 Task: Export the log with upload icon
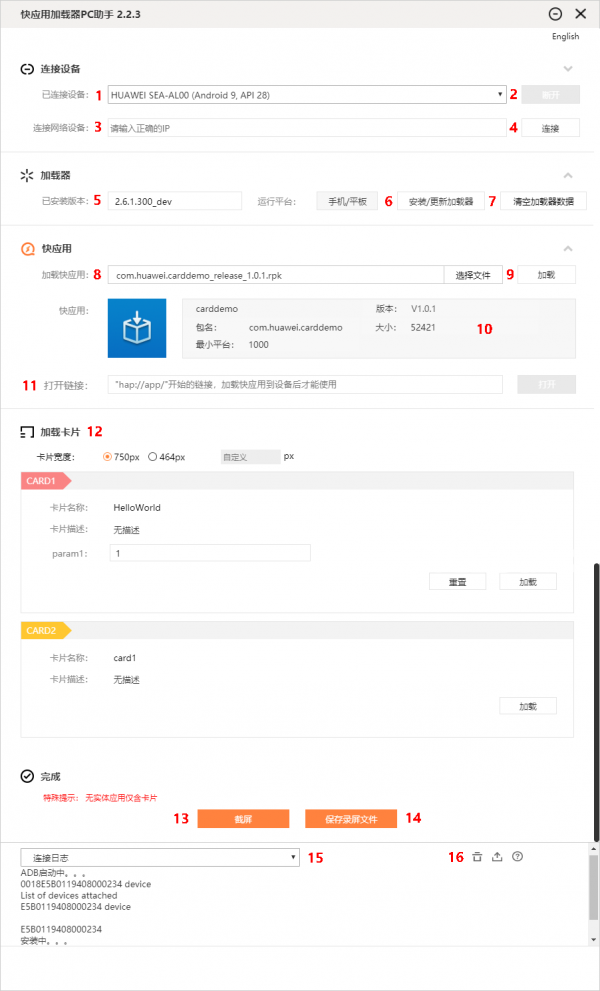497,857
